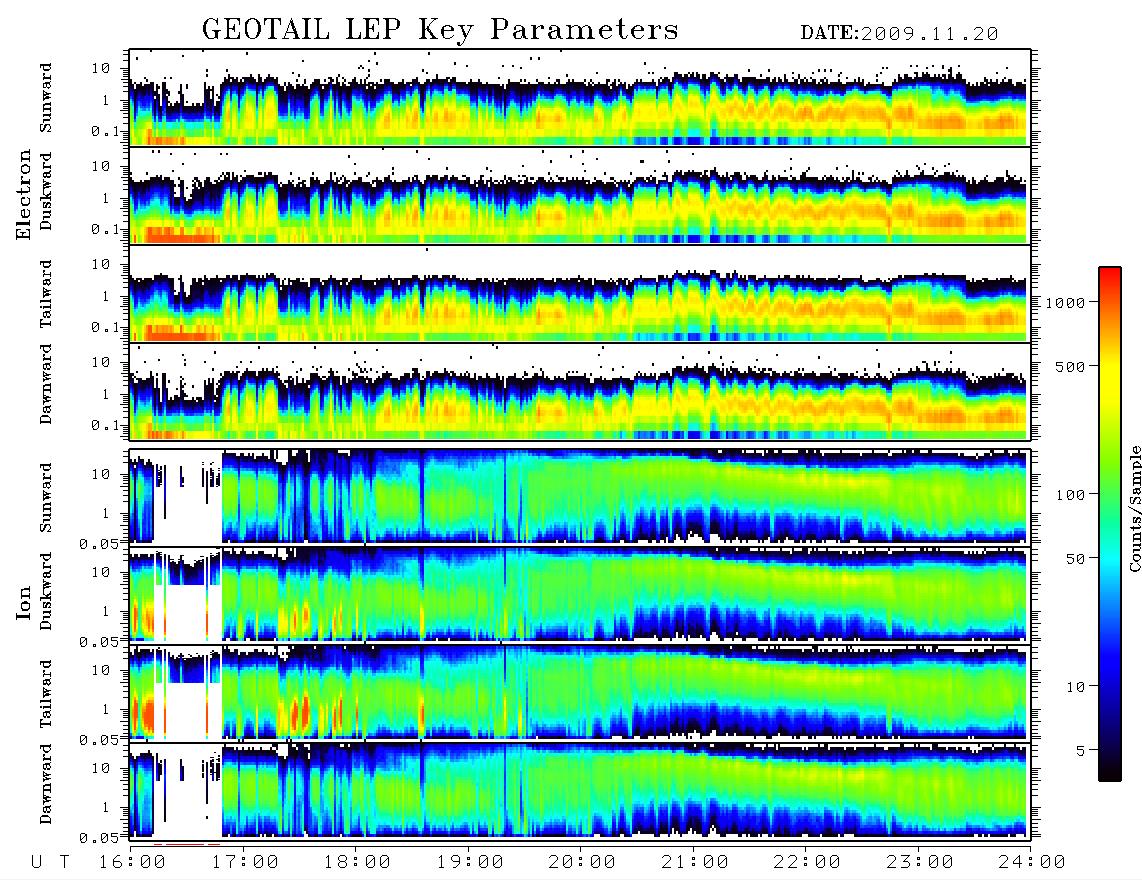Click the "U T" time axis label
1142x880 pixels.
pos(50,862)
